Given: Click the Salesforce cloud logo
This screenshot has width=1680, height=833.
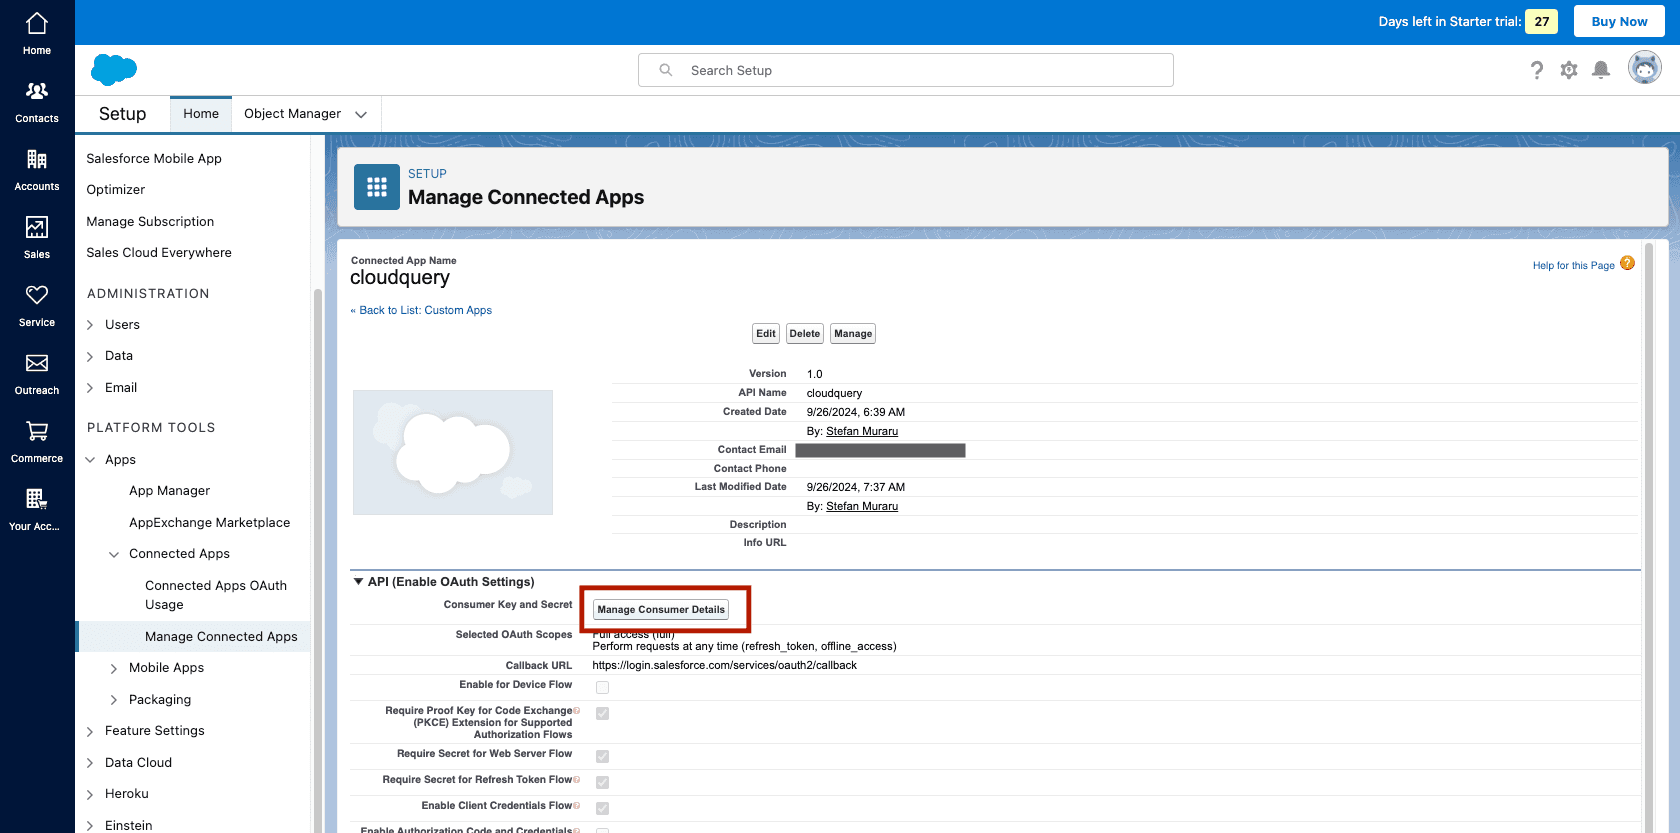Looking at the screenshot, I should 114,70.
